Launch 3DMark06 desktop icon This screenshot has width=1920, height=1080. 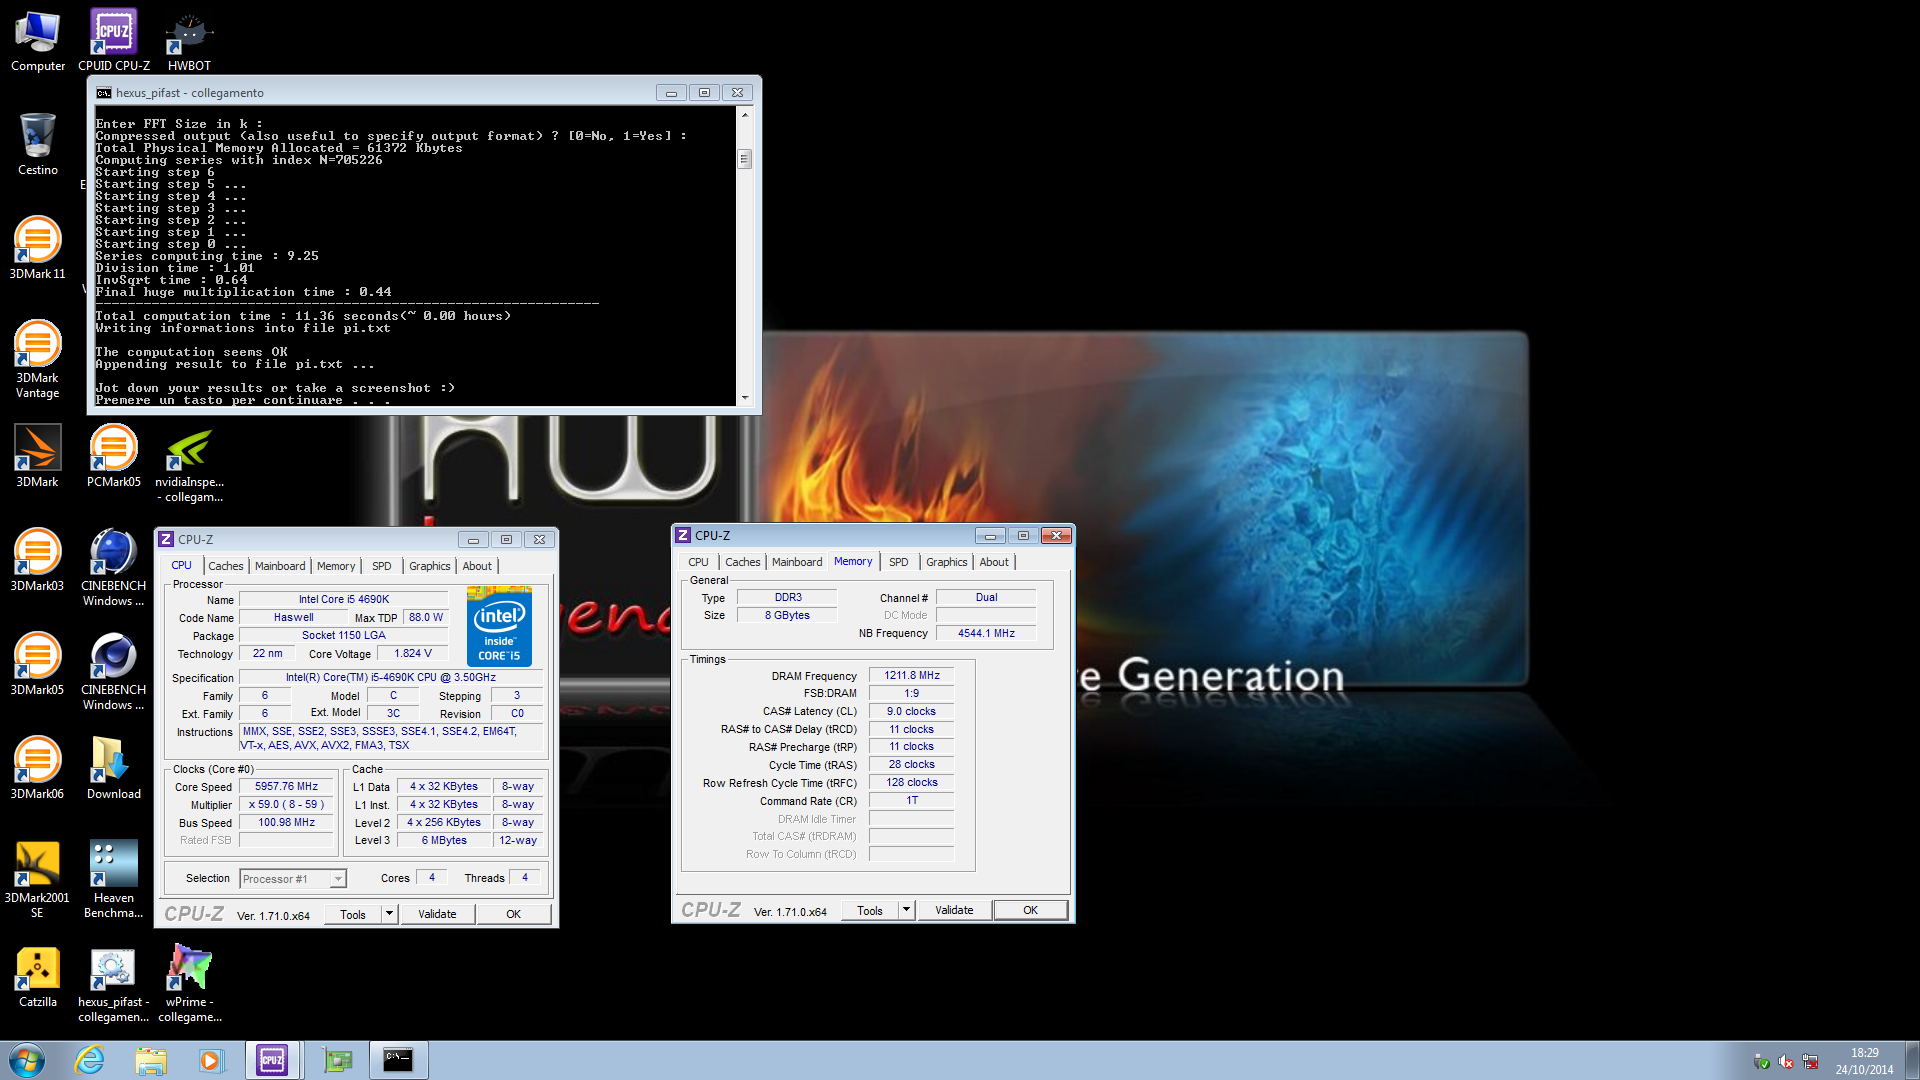pyautogui.click(x=38, y=769)
